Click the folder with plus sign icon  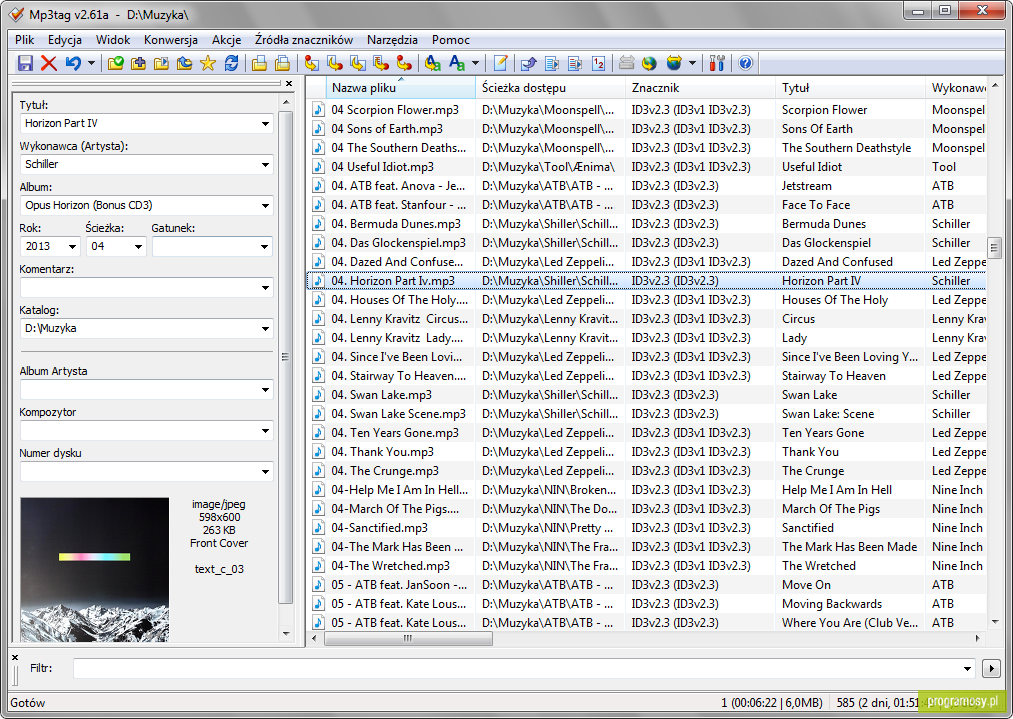pos(138,63)
